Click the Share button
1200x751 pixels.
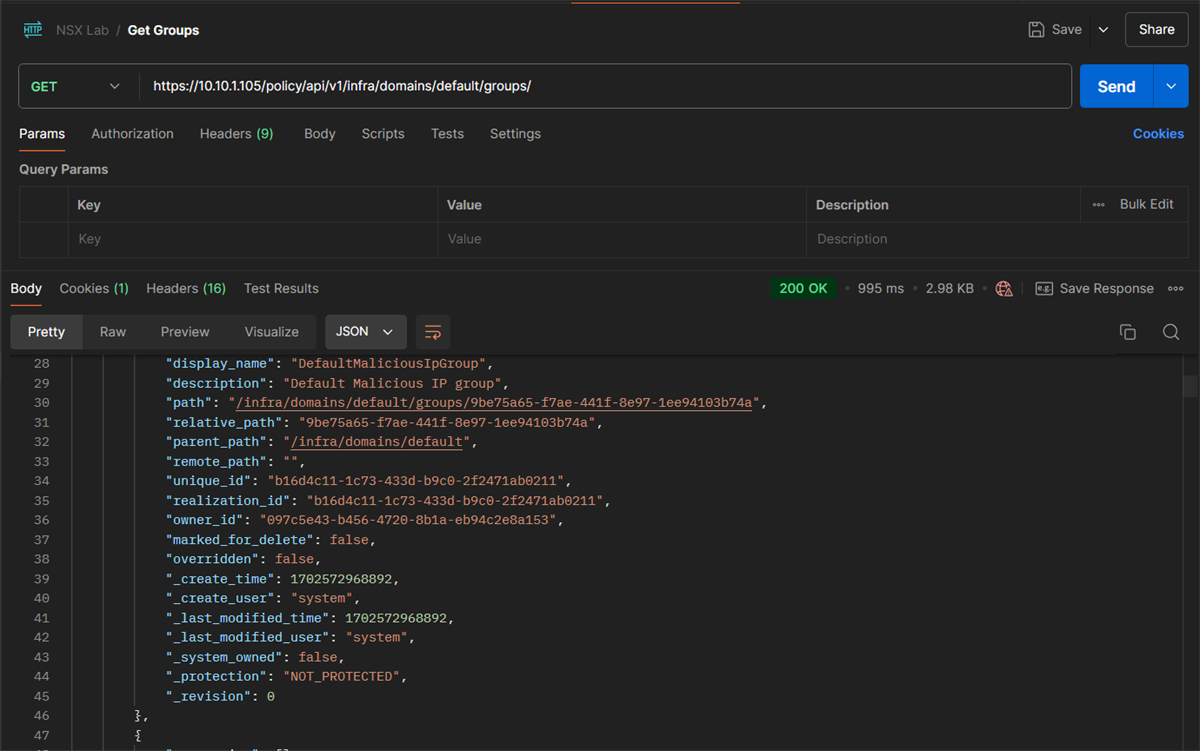[x=1157, y=30]
